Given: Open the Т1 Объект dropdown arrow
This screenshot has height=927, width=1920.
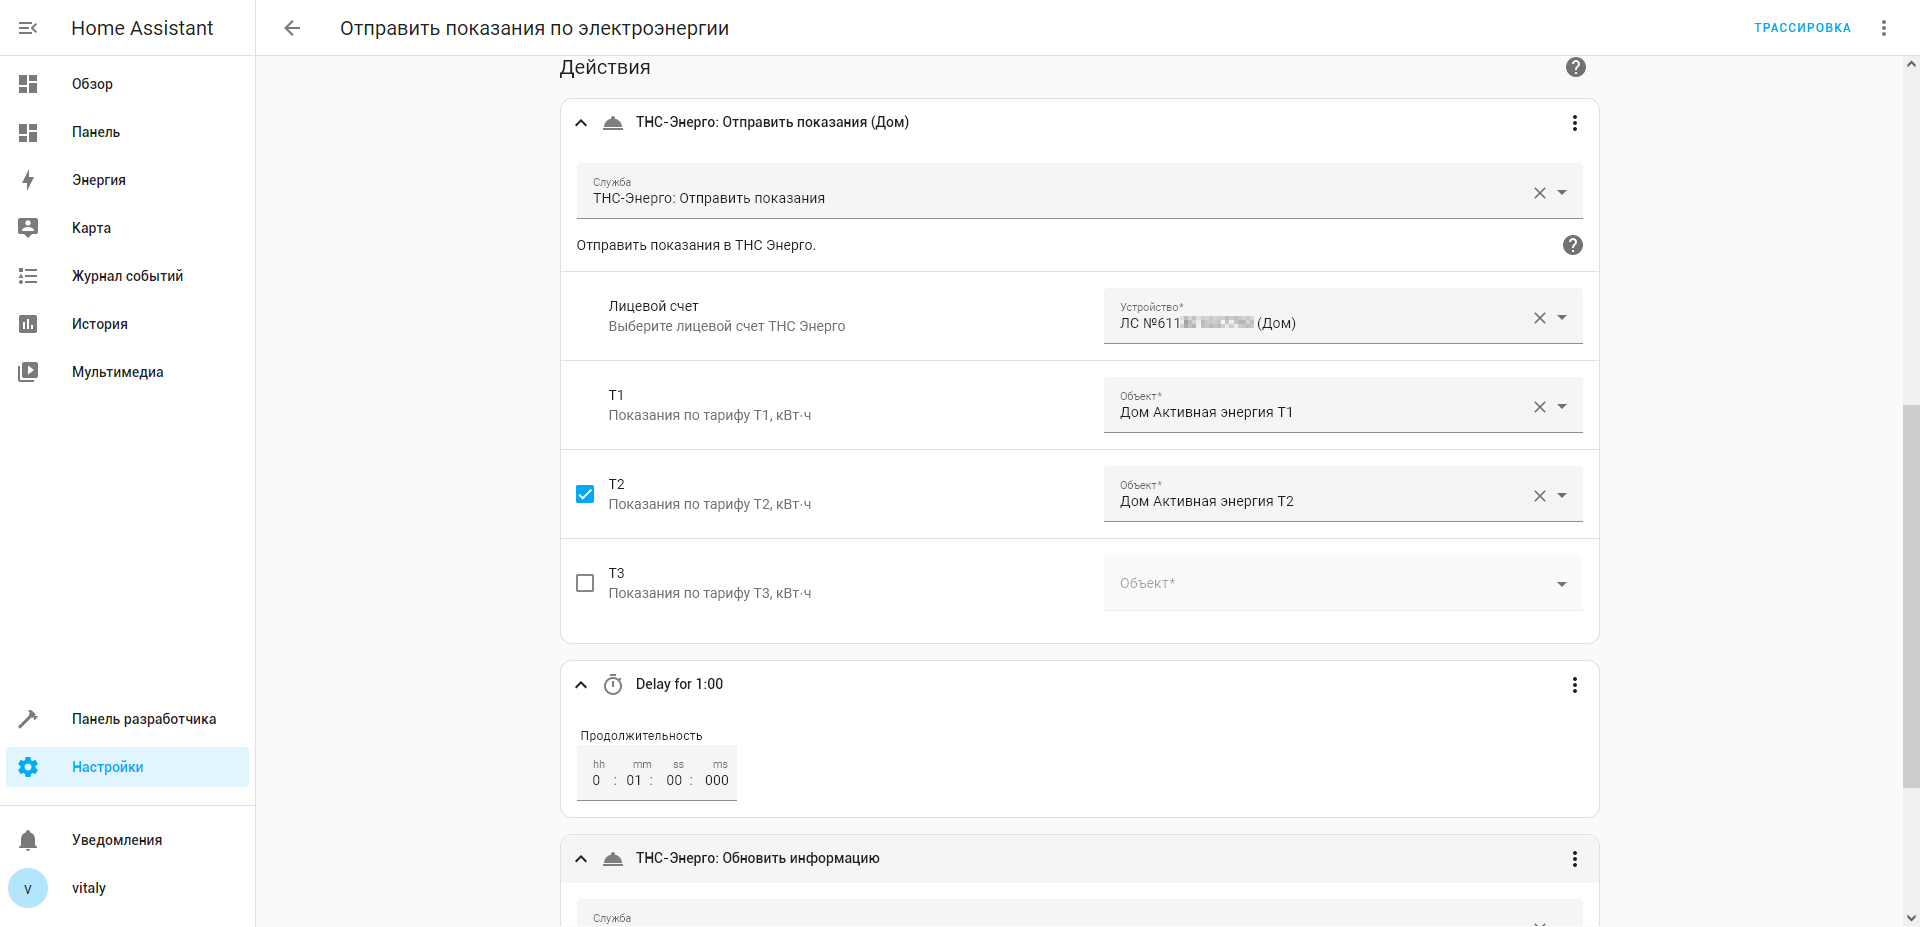Looking at the screenshot, I should (1562, 407).
